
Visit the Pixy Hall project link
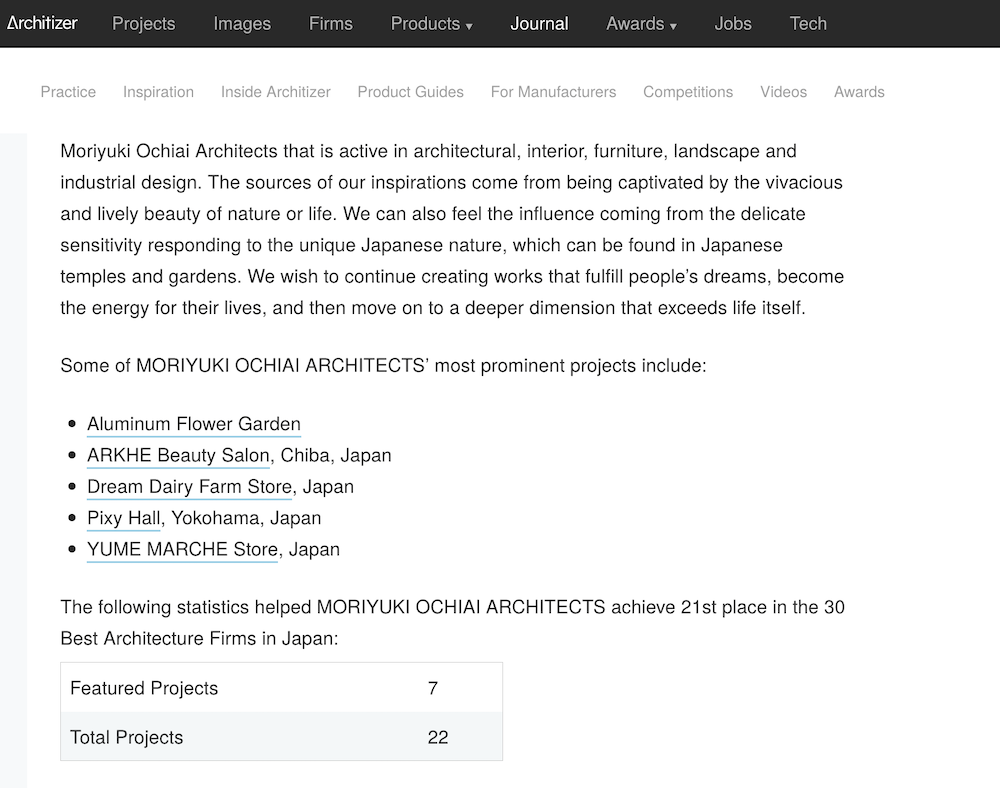pyautogui.click(x=124, y=518)
